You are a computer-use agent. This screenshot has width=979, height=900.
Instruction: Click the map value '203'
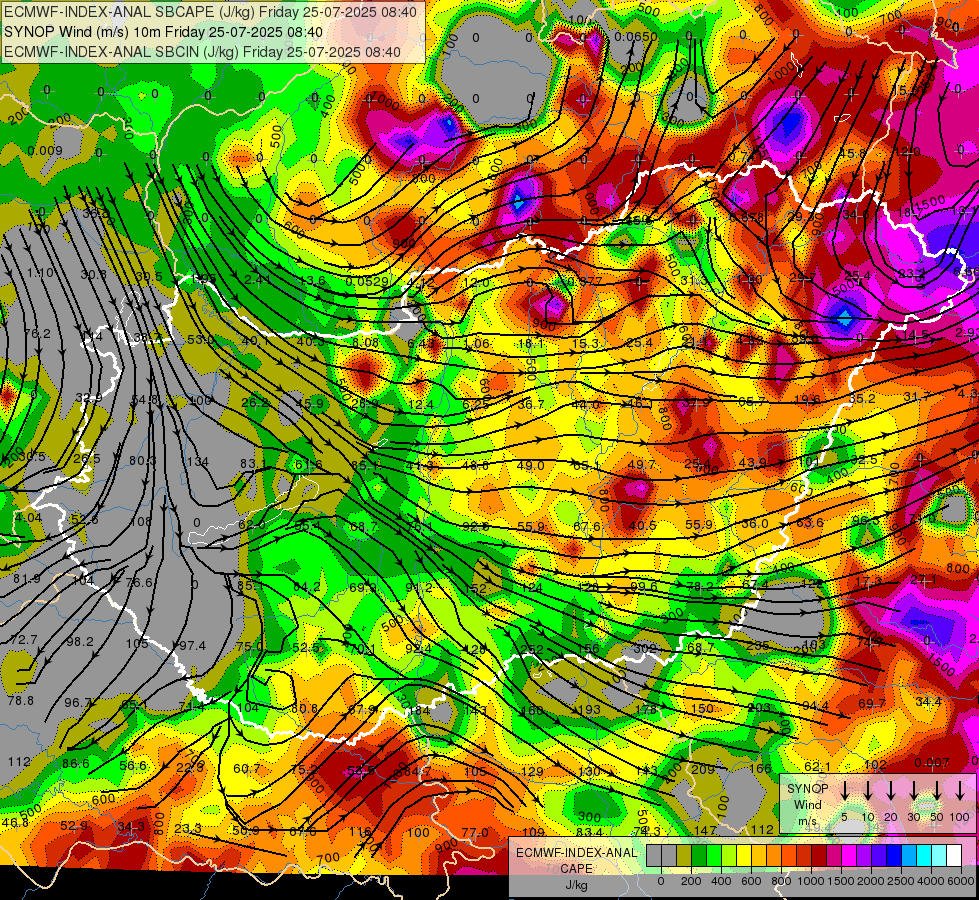(759, 708)
